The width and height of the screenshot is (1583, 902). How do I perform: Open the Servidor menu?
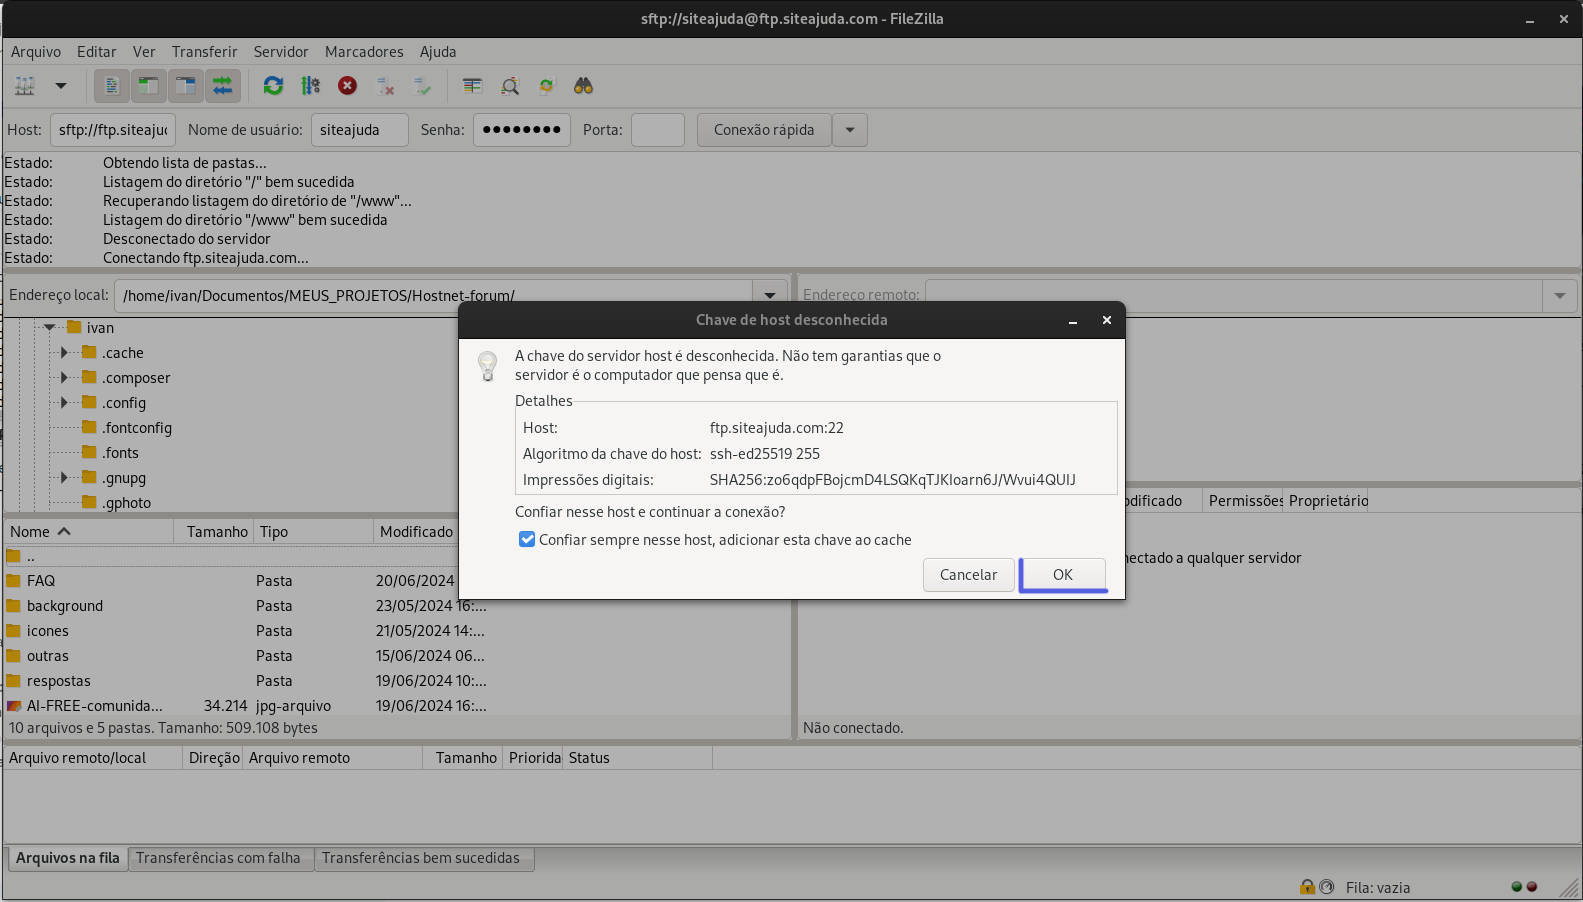[281, 52]
